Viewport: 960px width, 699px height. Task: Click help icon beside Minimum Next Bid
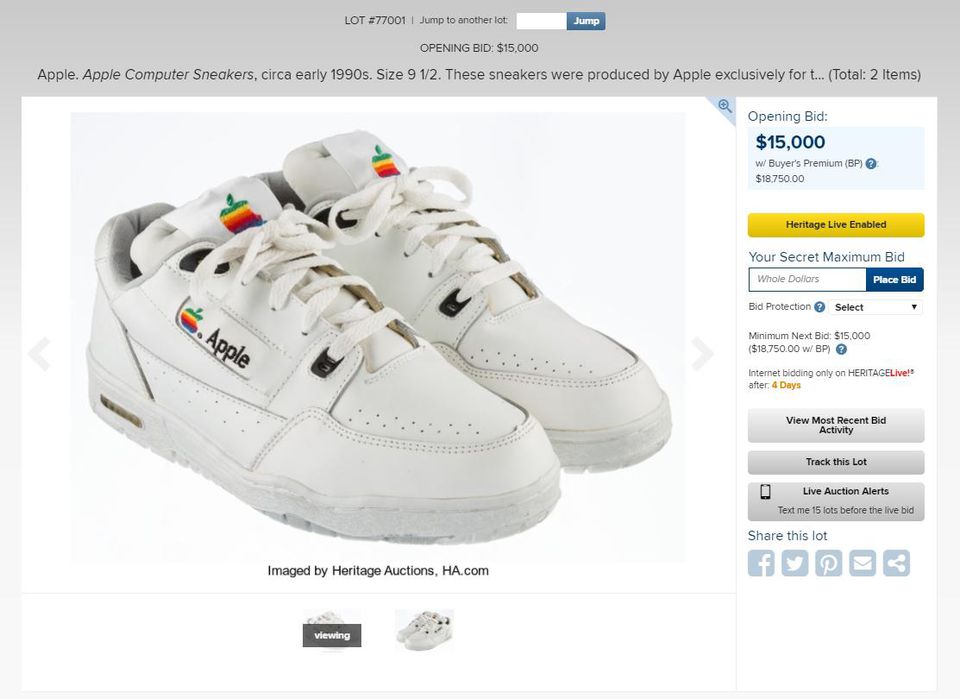[x=841, y=350]
